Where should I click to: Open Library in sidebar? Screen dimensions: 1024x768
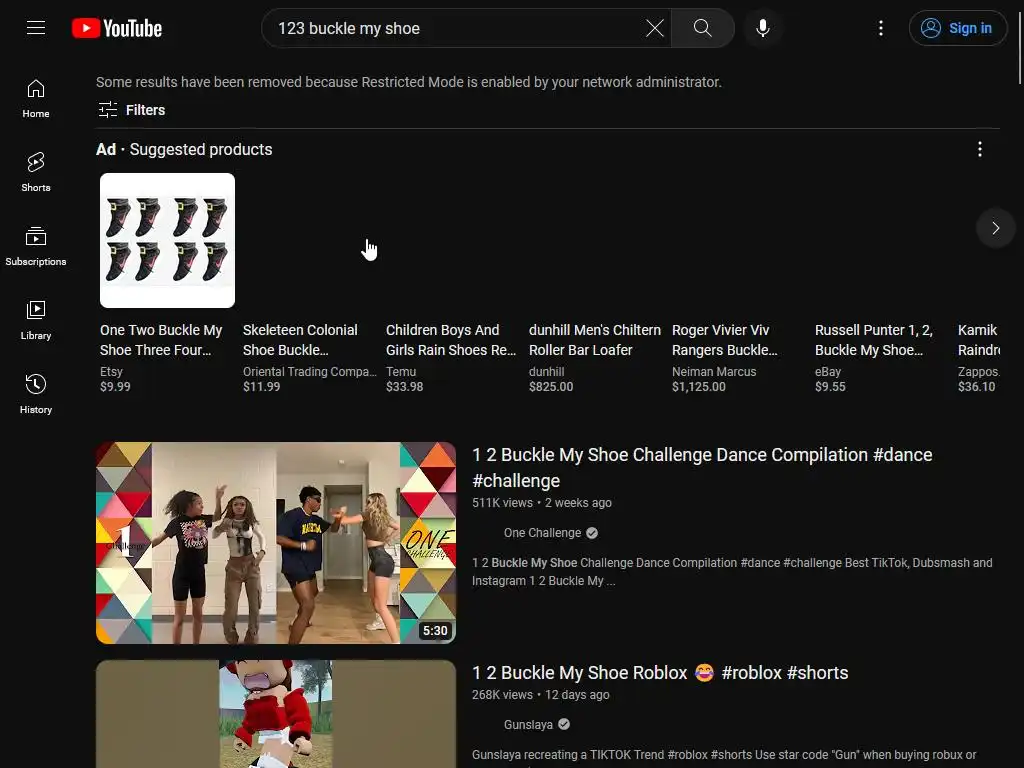(36, 320)
